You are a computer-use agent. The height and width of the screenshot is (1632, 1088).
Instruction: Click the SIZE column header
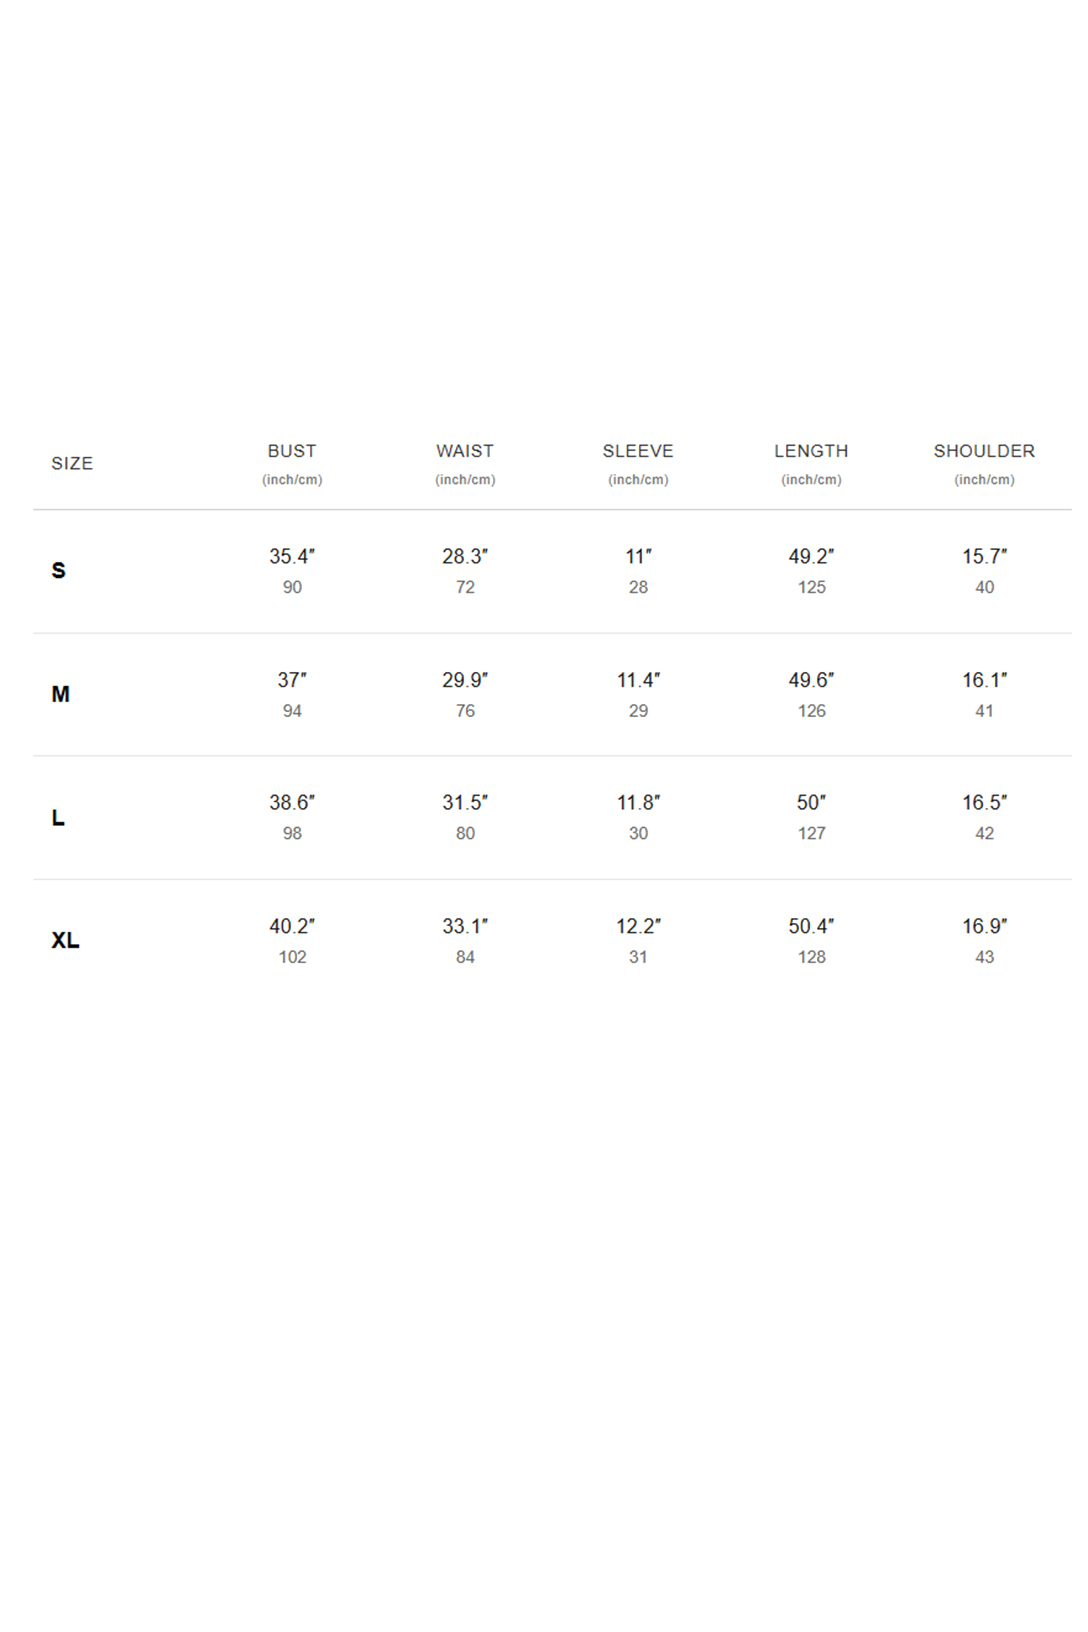tap(72, 463)
